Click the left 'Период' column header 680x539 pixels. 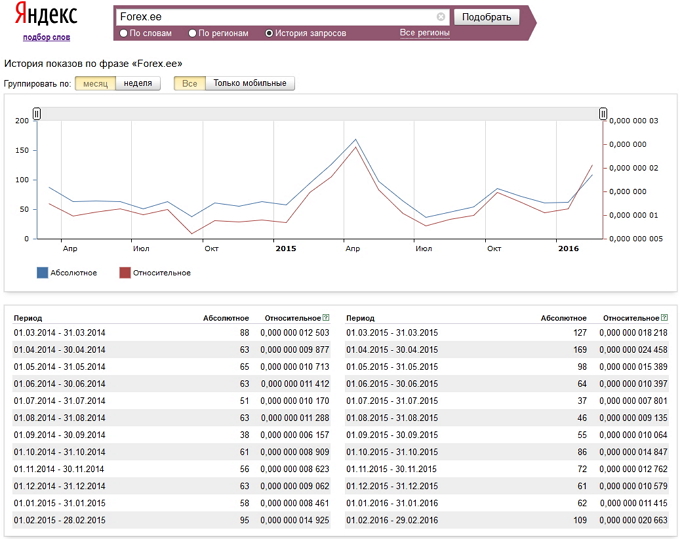point(28,318)
